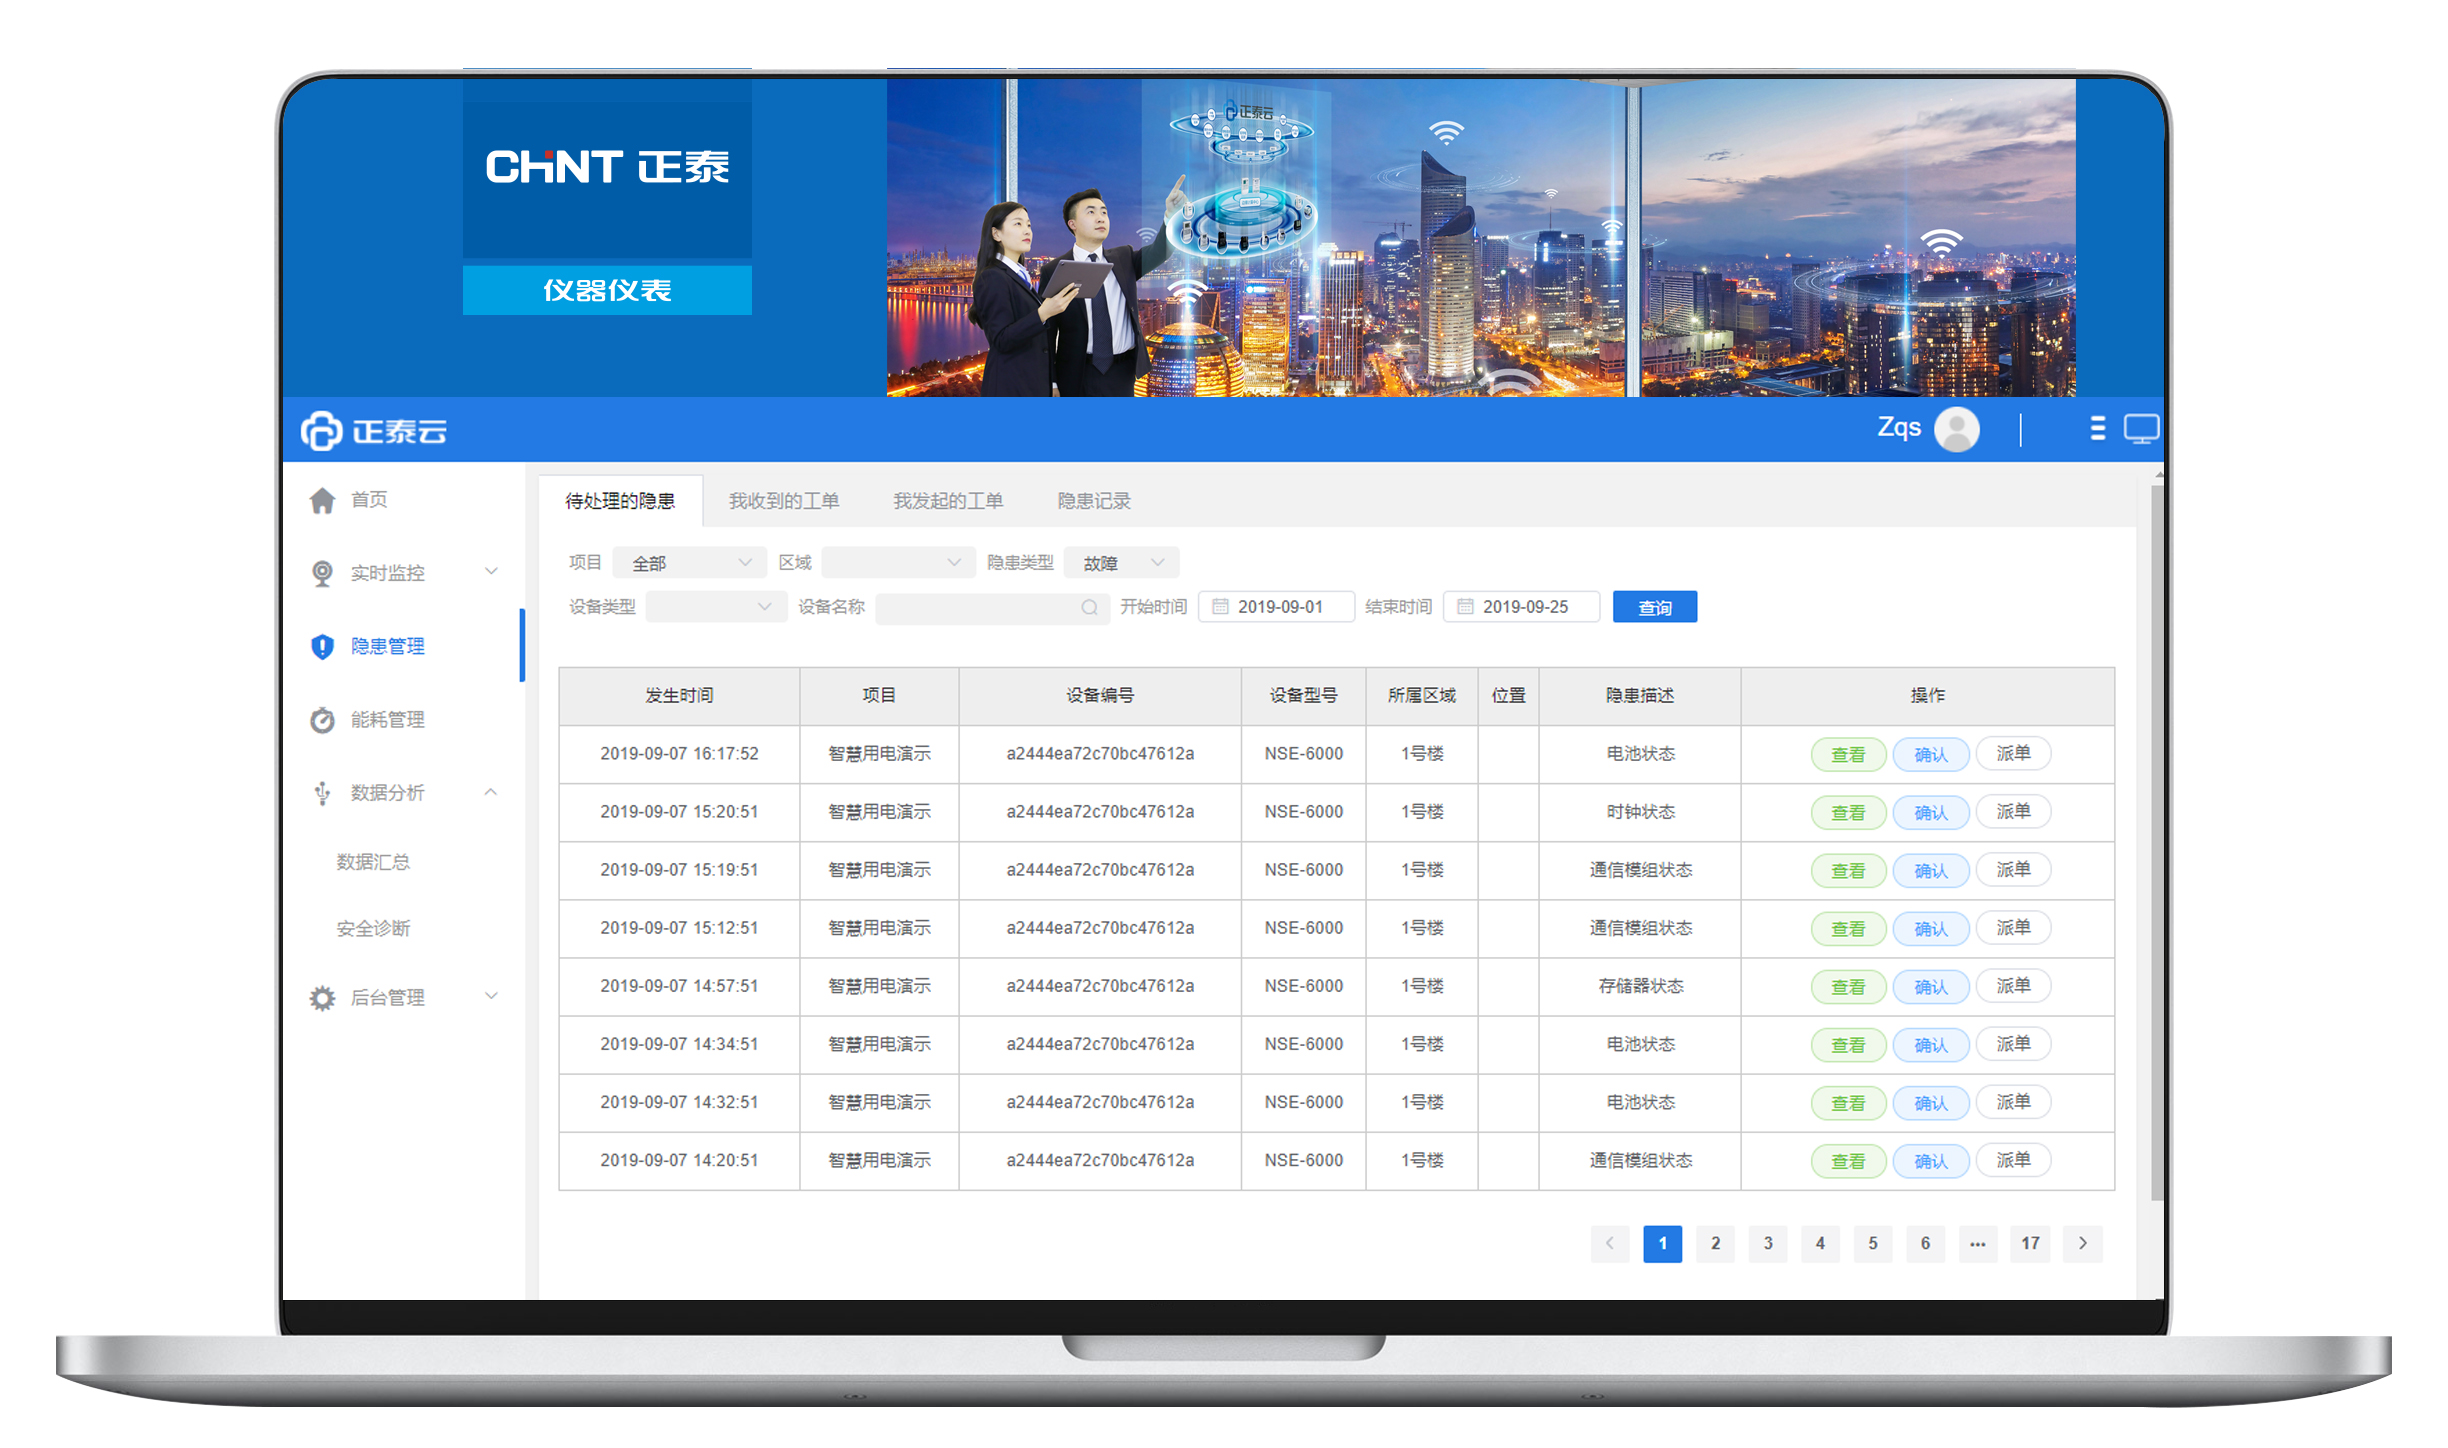The height and width of the screenshot is (1448, 2448).
Task: Click the 结束时间 date field 2019-09-25
Action: [x=1522, y=606]
